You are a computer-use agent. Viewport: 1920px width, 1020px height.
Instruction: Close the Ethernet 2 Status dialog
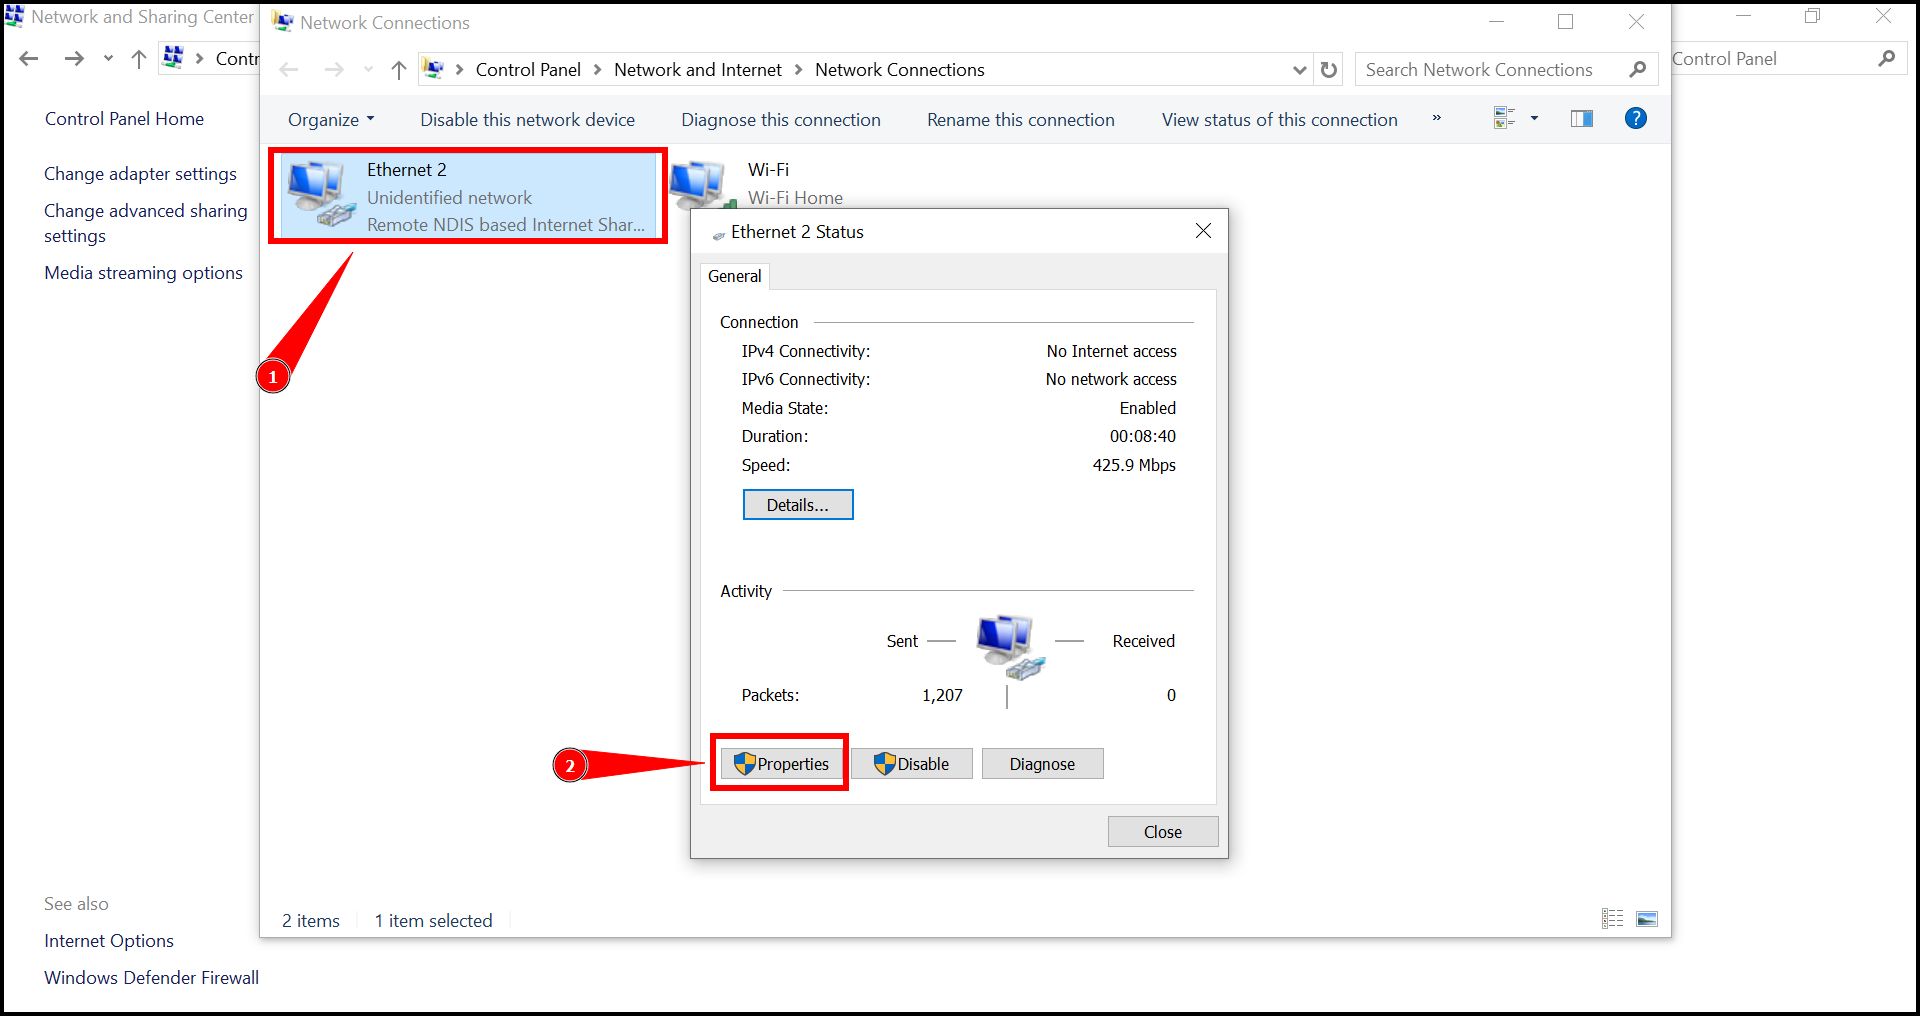tap(1204, 231)
